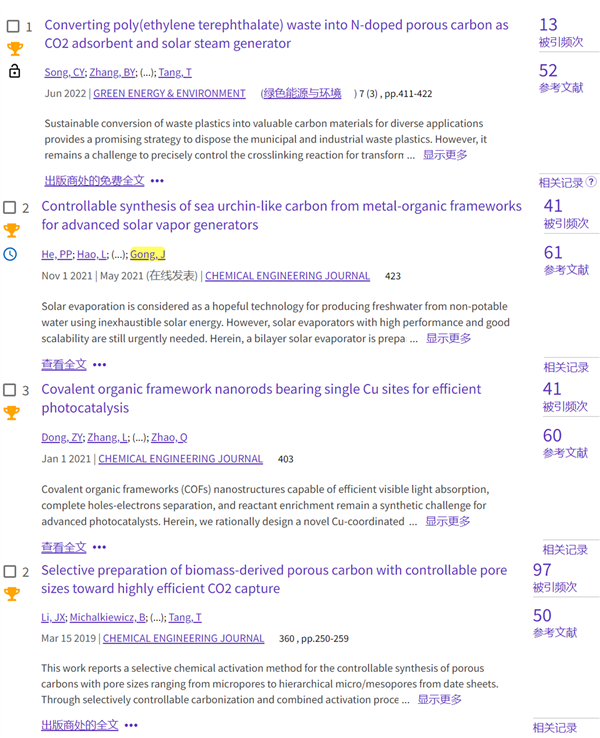
Task: Click the trophy icon for the PET waste article
Action: [14, 48]
